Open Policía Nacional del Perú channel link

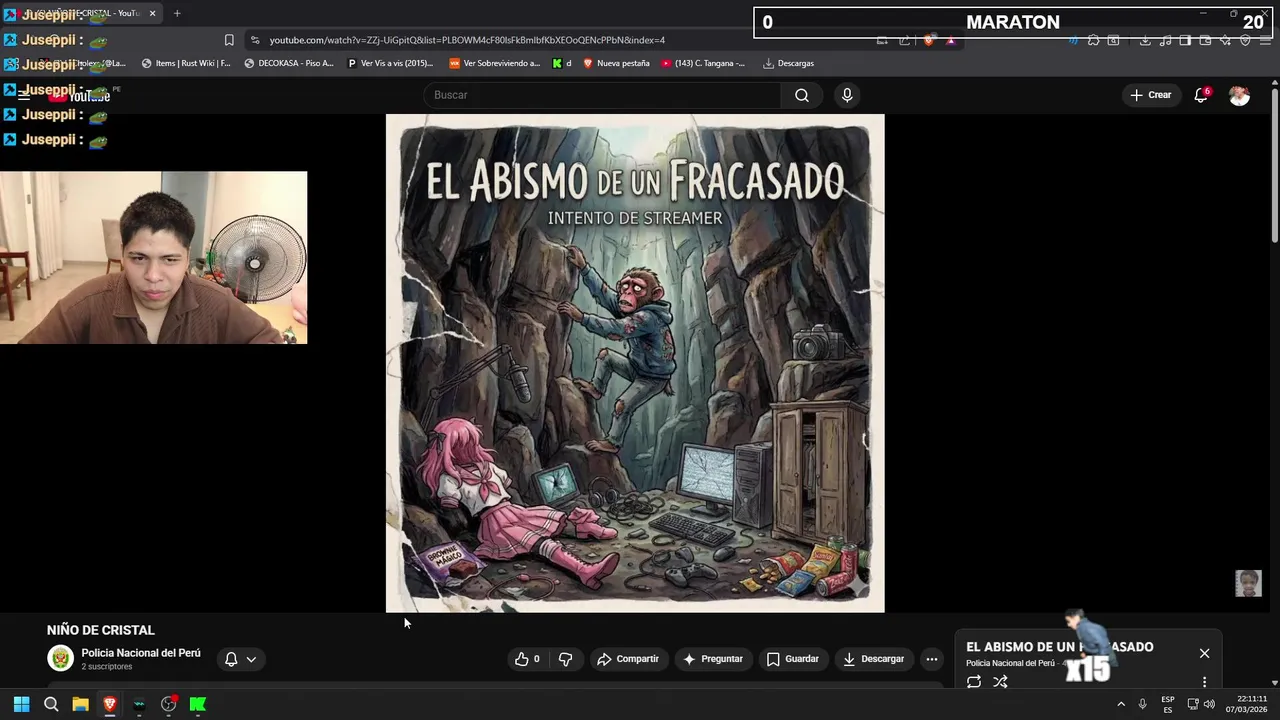pos(141,653)
